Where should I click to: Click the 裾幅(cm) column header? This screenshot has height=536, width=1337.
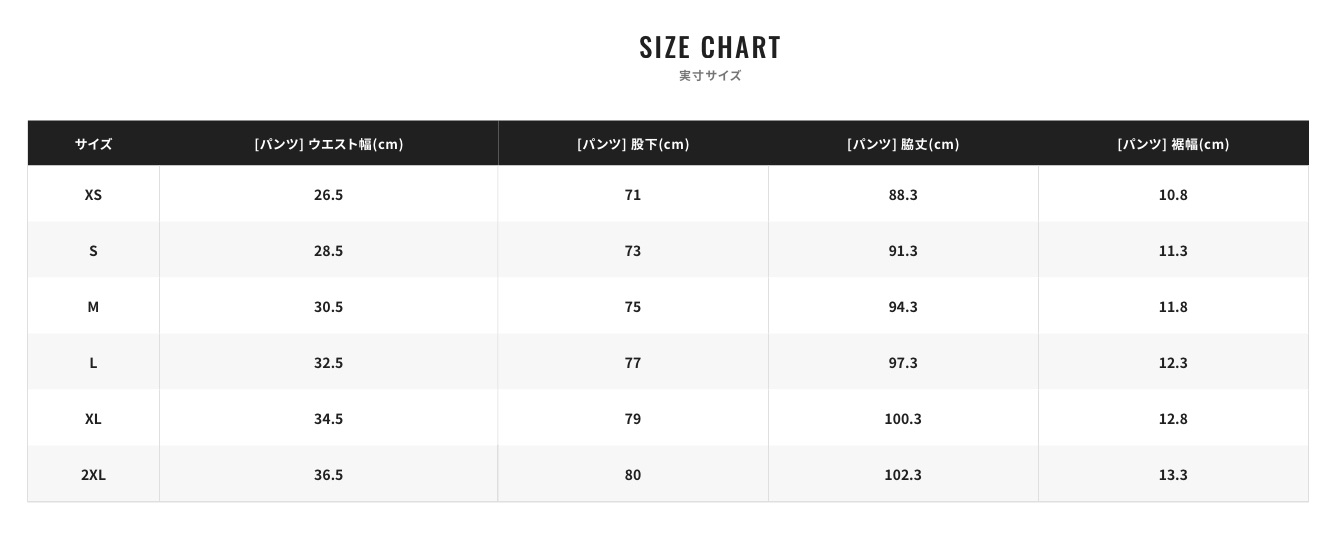pos(1173,144)
